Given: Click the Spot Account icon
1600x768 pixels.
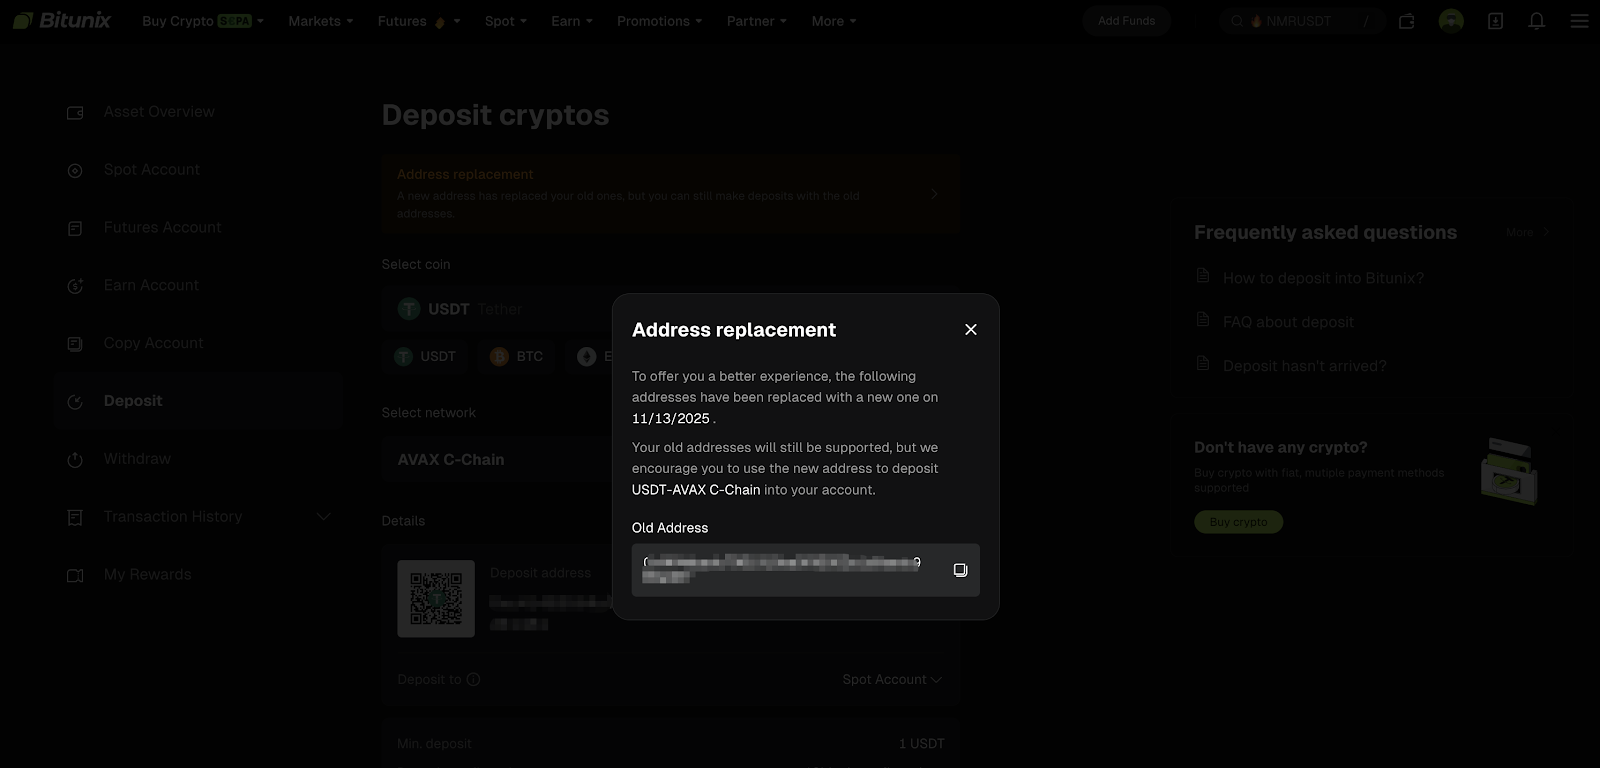Looking at the screenshot, I should (x=75, y=171).
